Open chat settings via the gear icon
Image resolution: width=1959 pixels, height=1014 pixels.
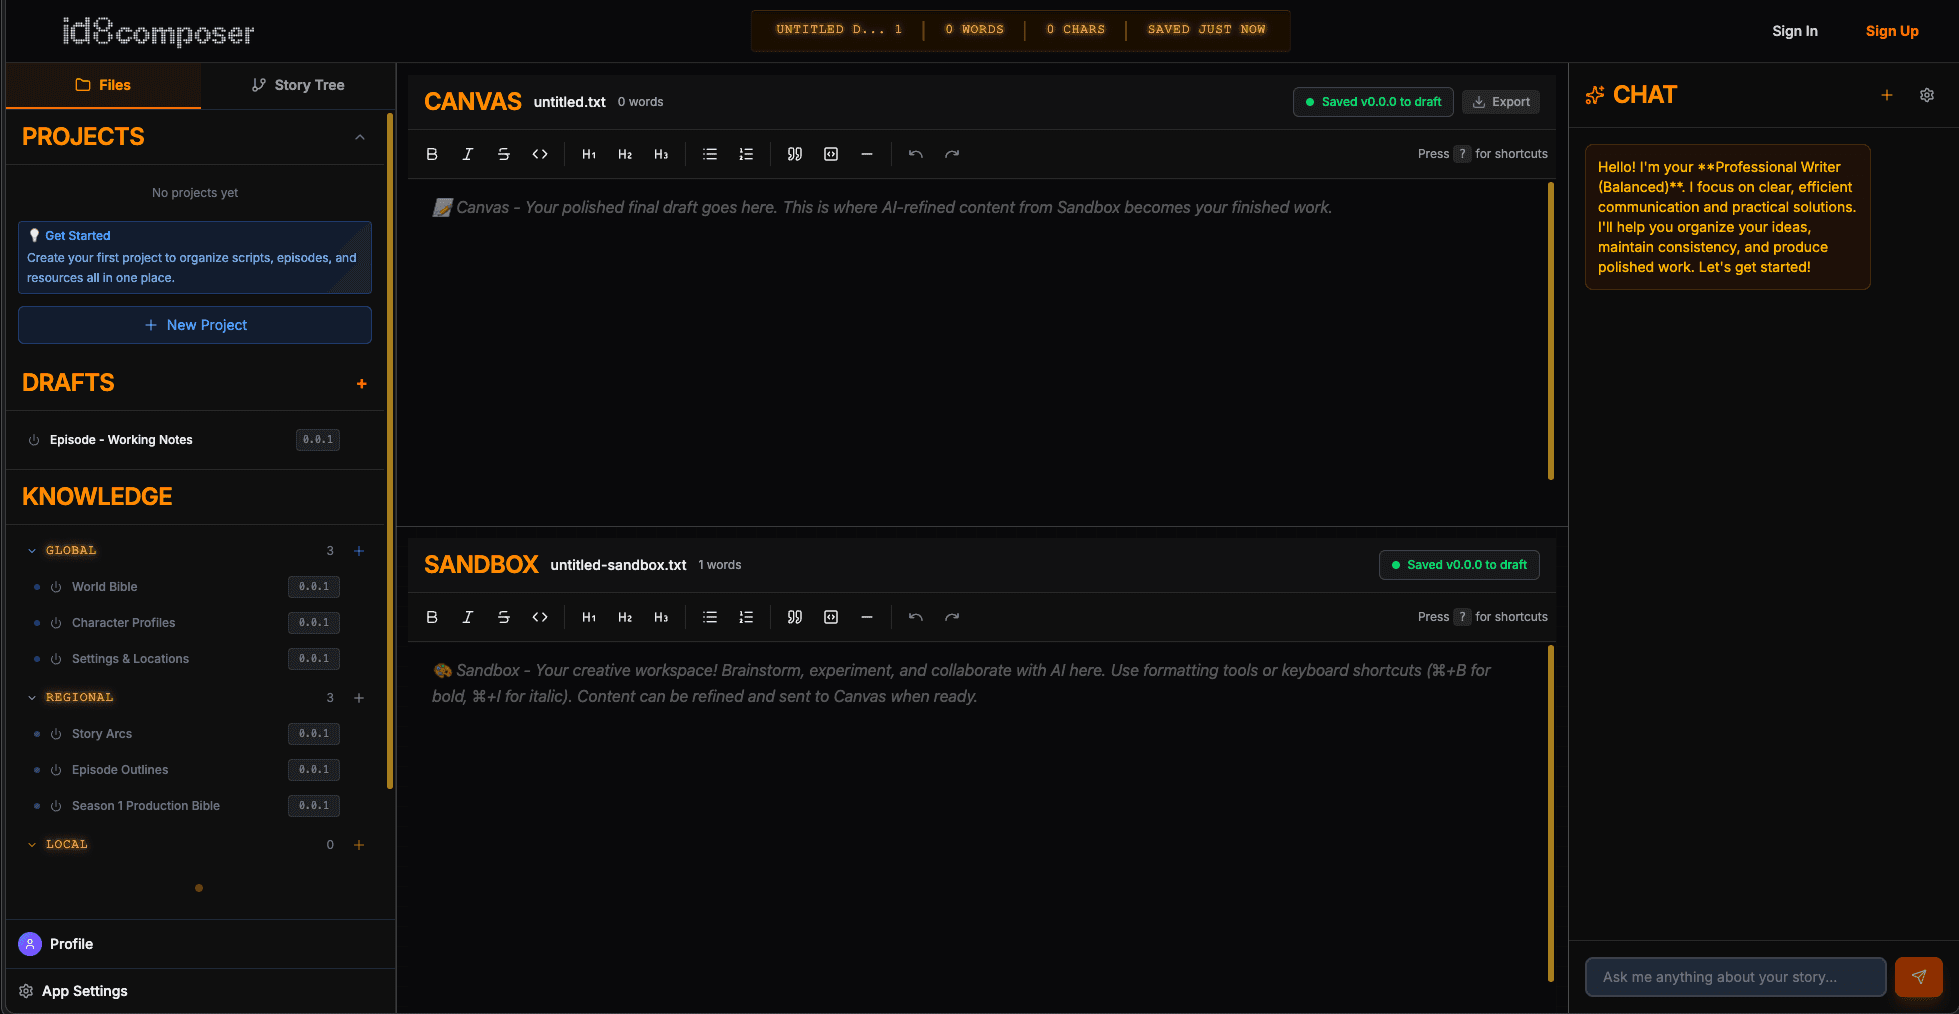click(1927, 95)
